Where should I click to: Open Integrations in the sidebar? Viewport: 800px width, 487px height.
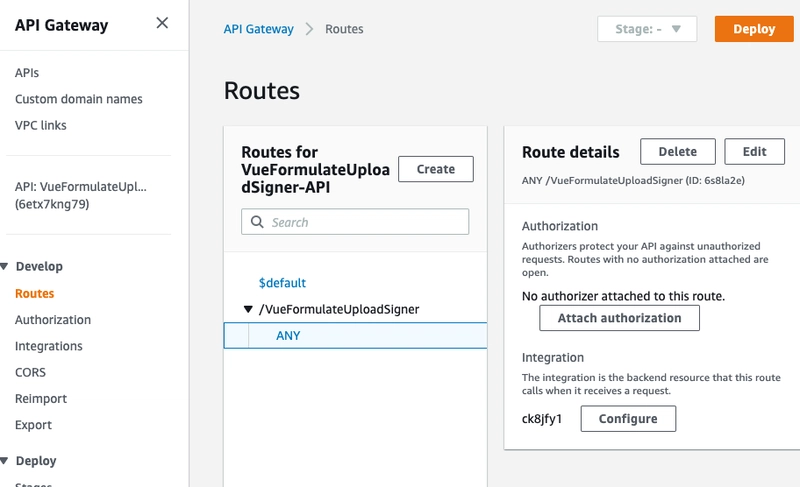point(48,346)
